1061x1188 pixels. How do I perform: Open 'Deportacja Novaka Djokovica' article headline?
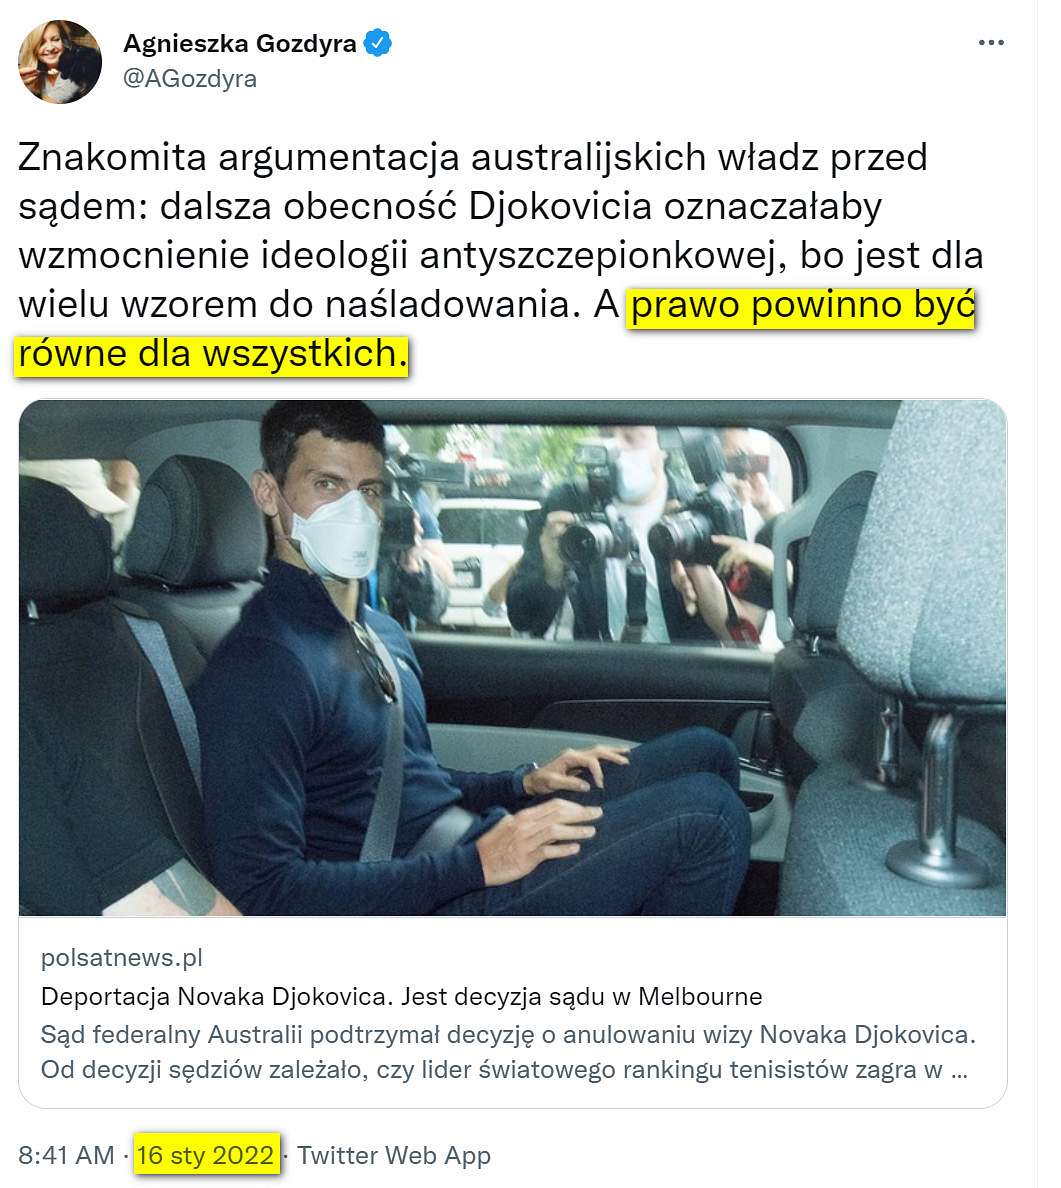(402, 996)
